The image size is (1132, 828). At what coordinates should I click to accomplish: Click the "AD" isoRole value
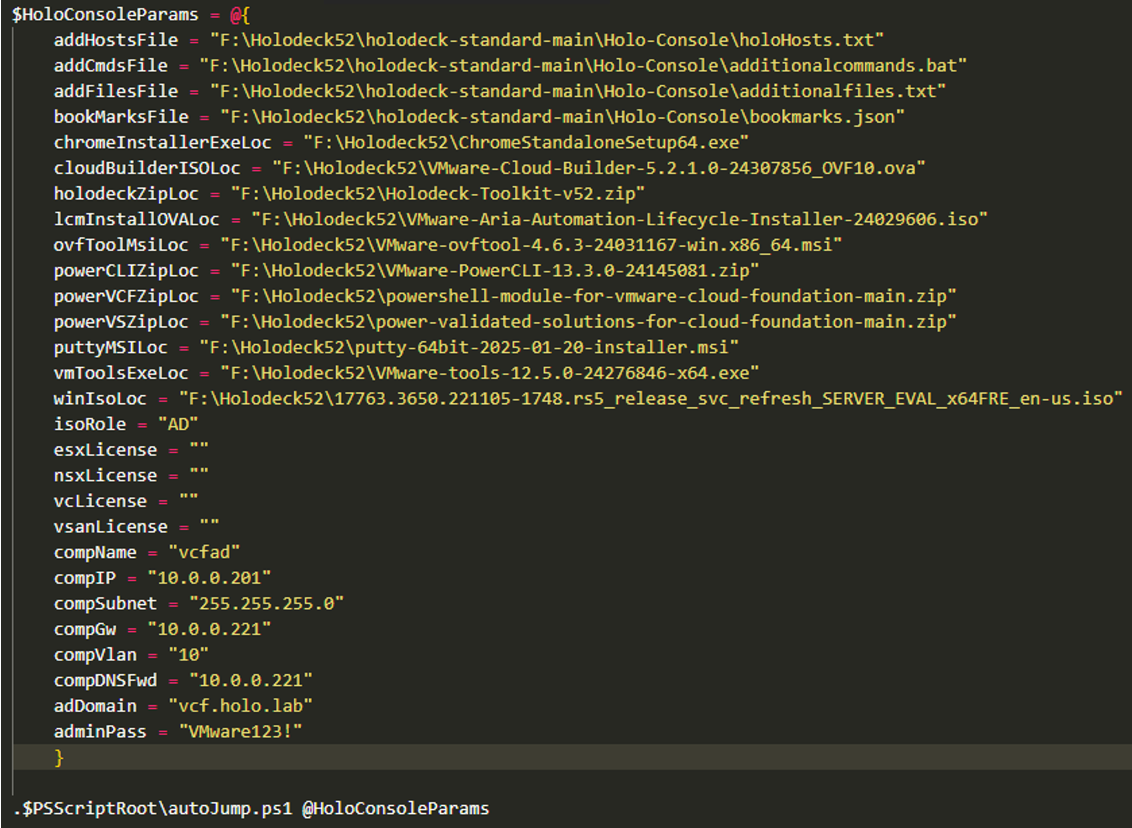178,424
